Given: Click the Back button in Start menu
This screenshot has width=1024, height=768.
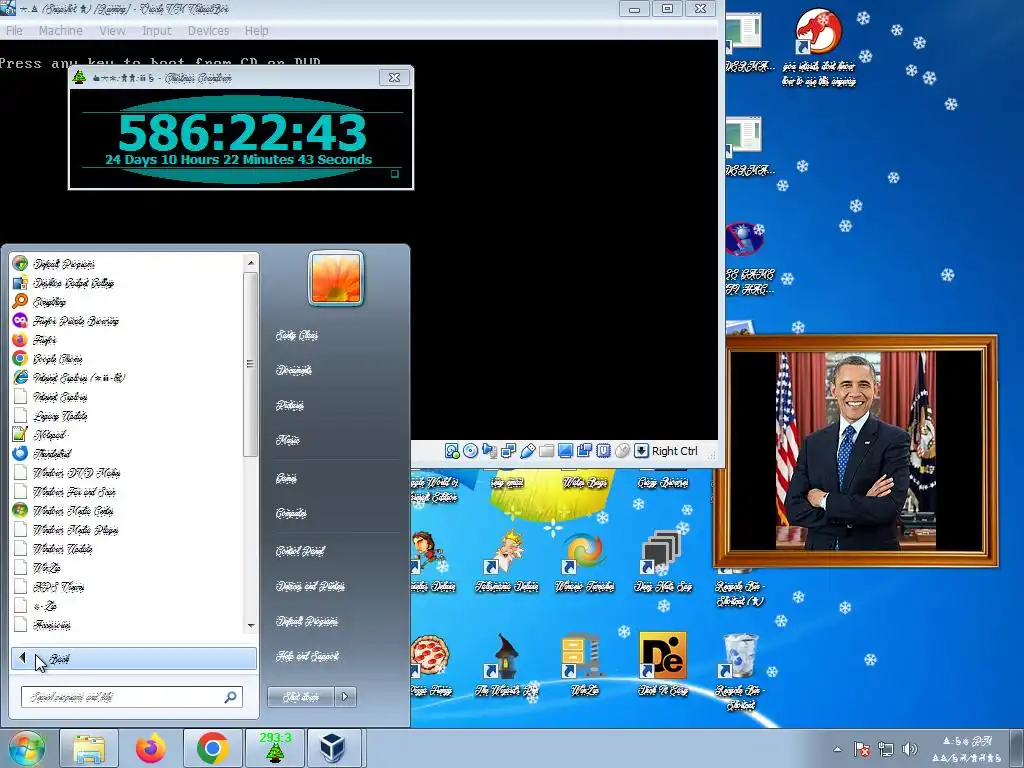Looking at the screenshot, I should point(133,658).
